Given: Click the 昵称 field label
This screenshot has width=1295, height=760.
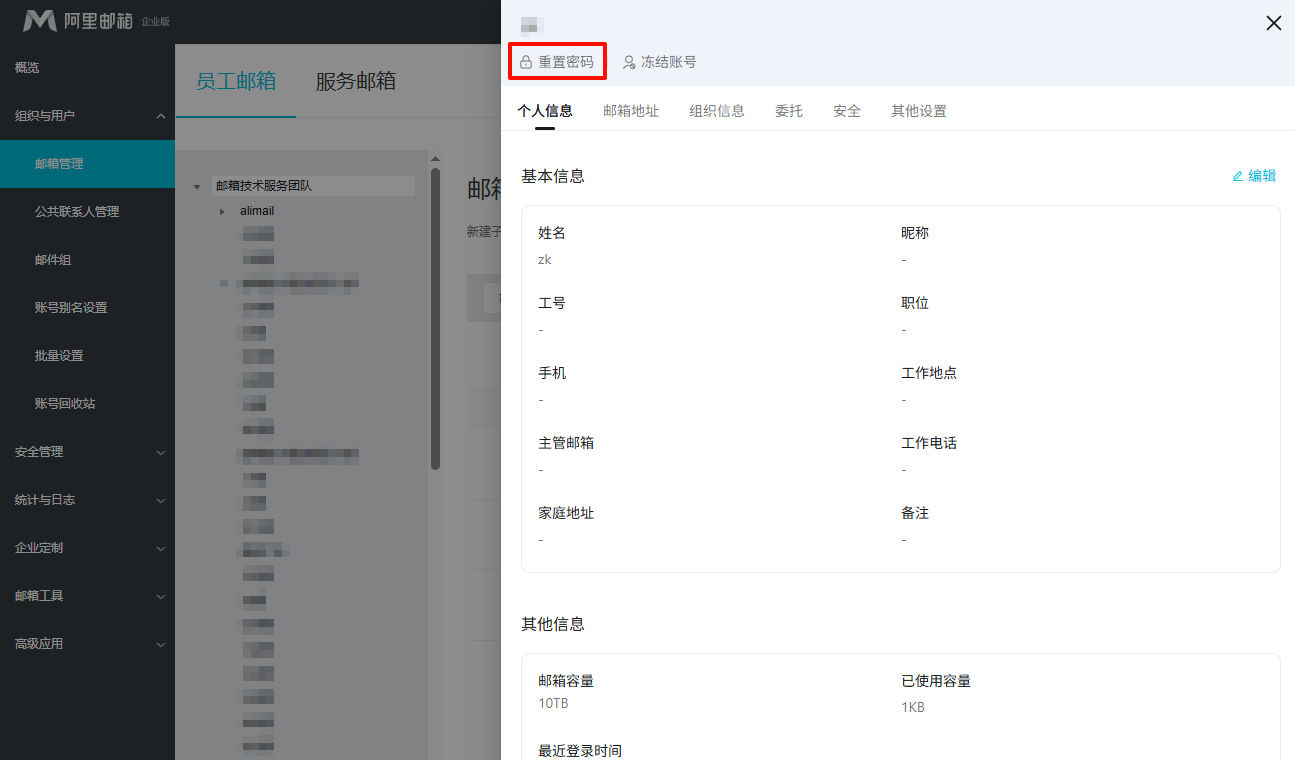Looking at the screenshot, I should (915, 233).
